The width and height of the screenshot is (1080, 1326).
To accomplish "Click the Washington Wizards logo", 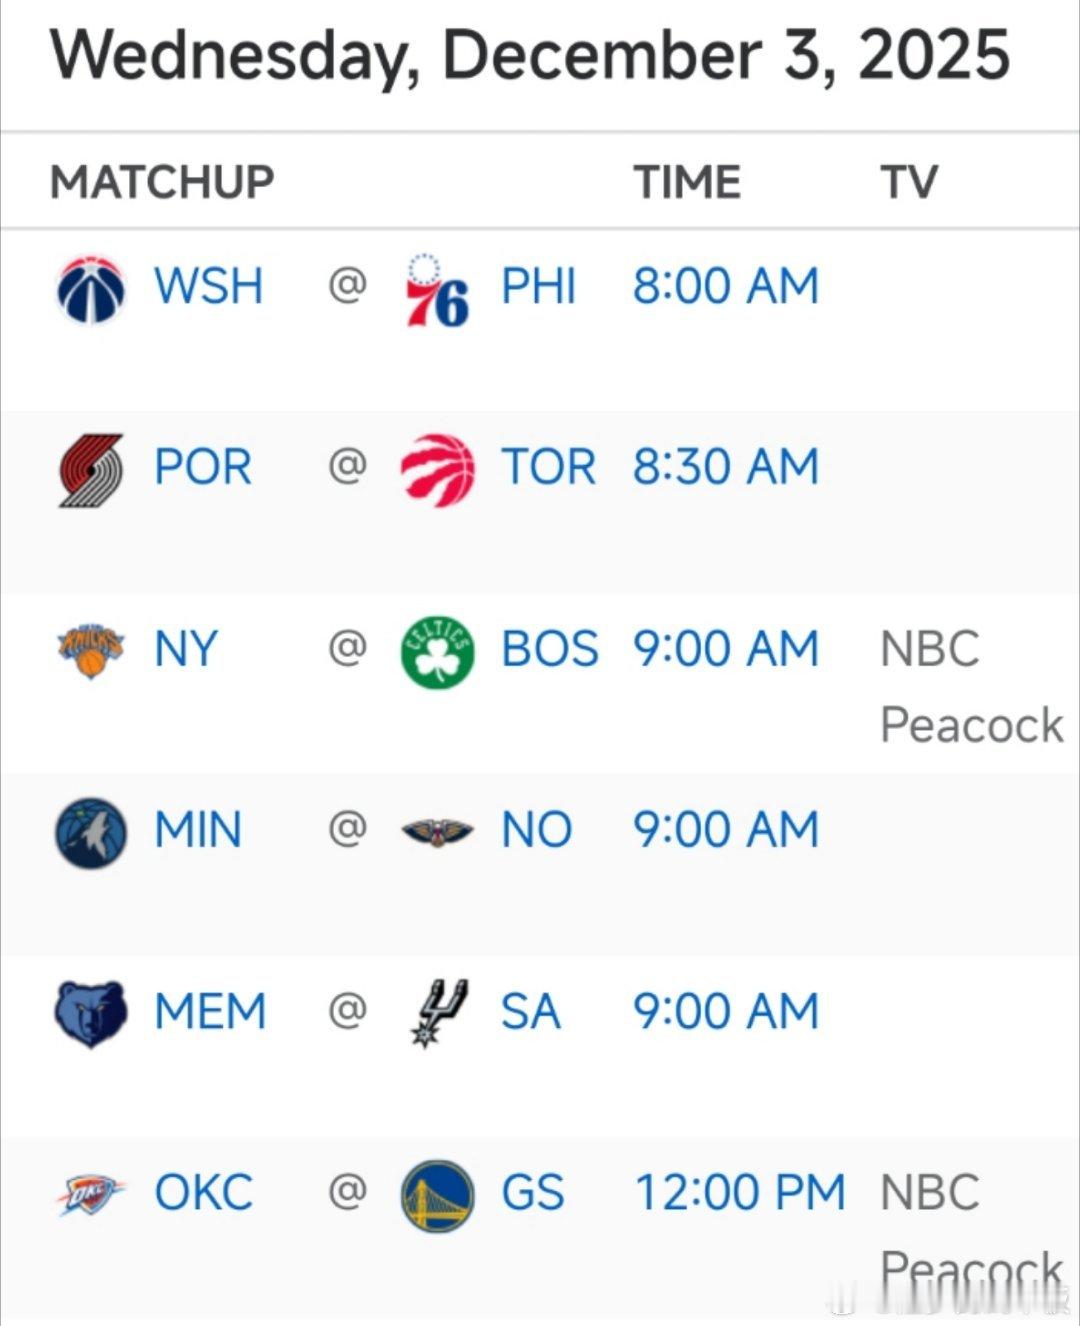I will [x=91, y=289].
